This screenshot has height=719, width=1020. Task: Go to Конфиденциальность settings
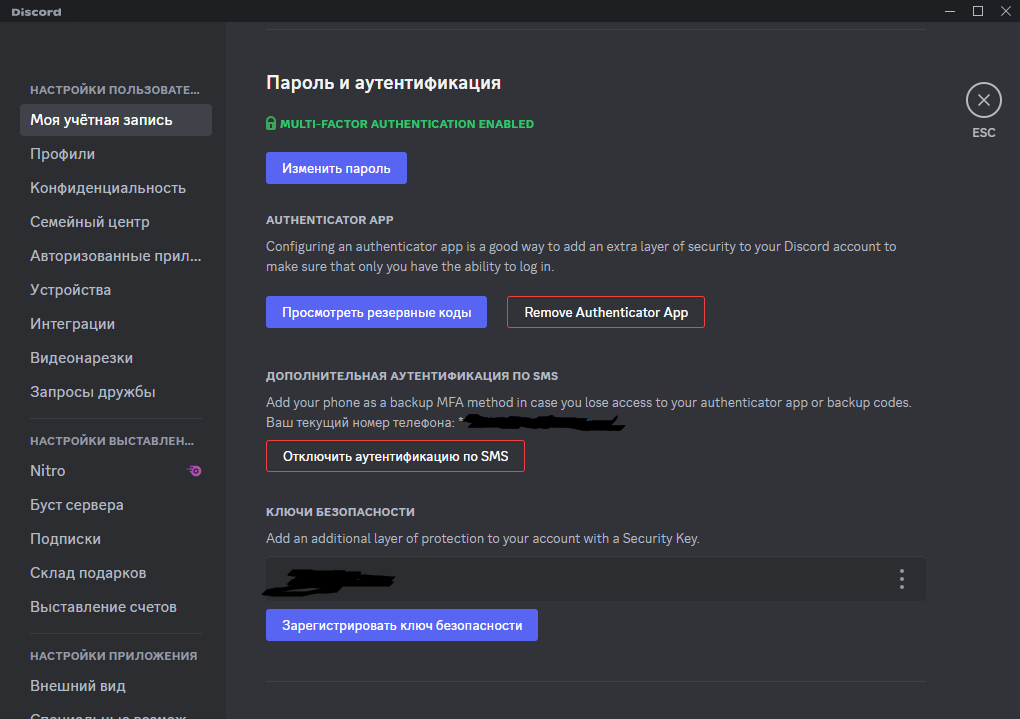click(x=108, y=188)
